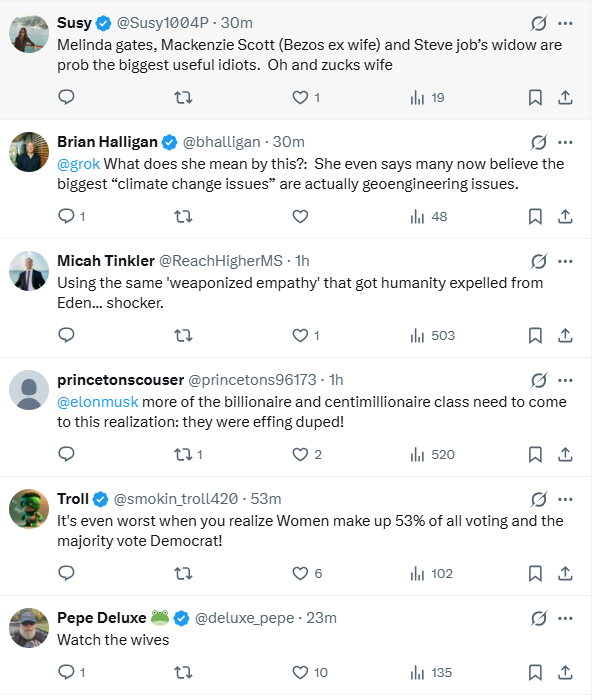Reply to Pepe Deluxe's tweet
This screenshot has height=700, width=601.
67,672
